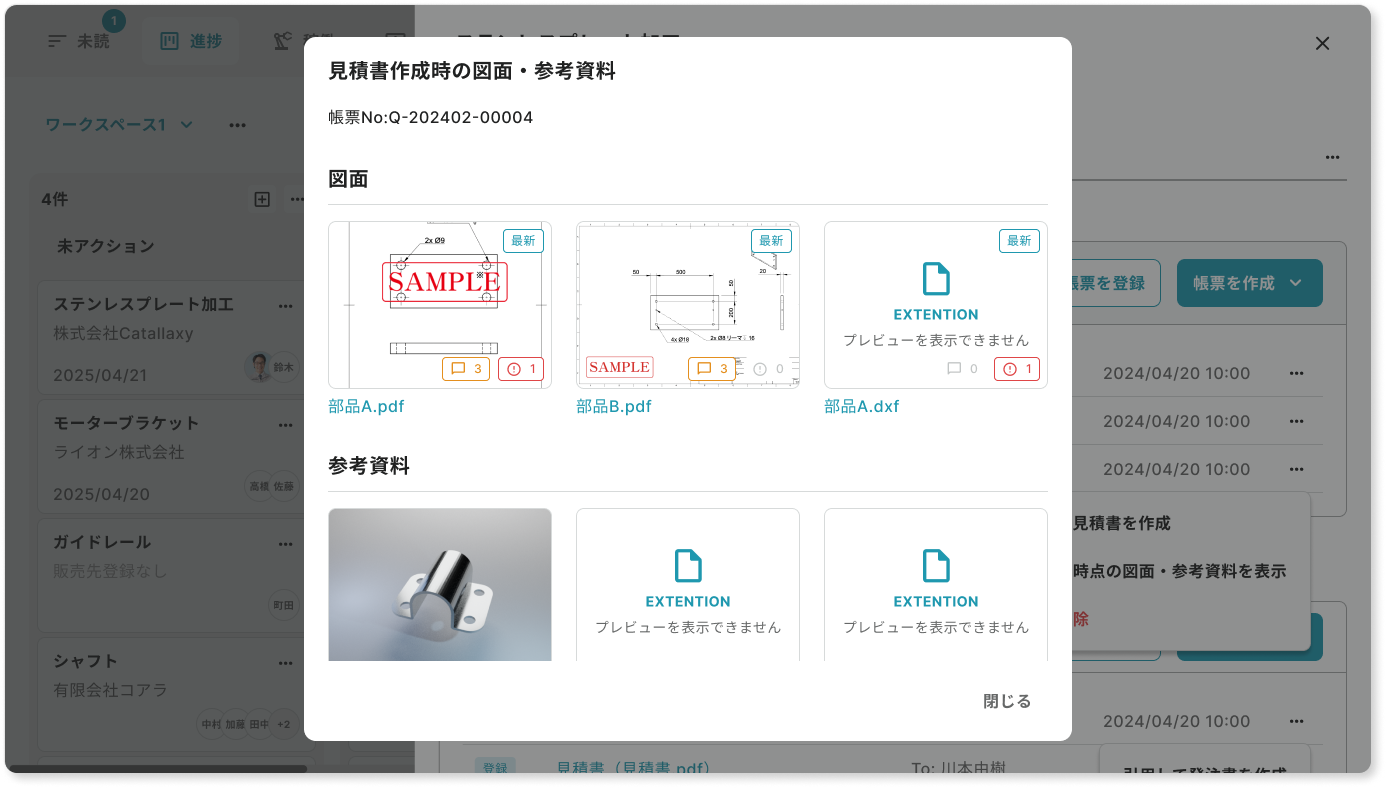The height and width of the screenshot is (788, 1386).
Task: Click 最新 badge on 部品A.pdf
Action: pos(523,240)
